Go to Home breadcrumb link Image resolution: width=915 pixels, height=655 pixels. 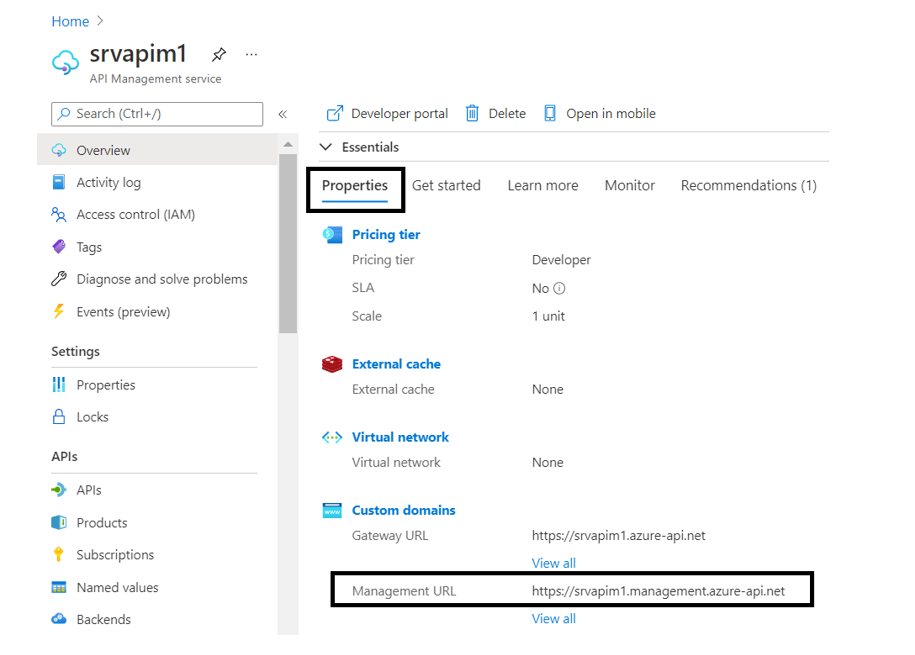70,22
